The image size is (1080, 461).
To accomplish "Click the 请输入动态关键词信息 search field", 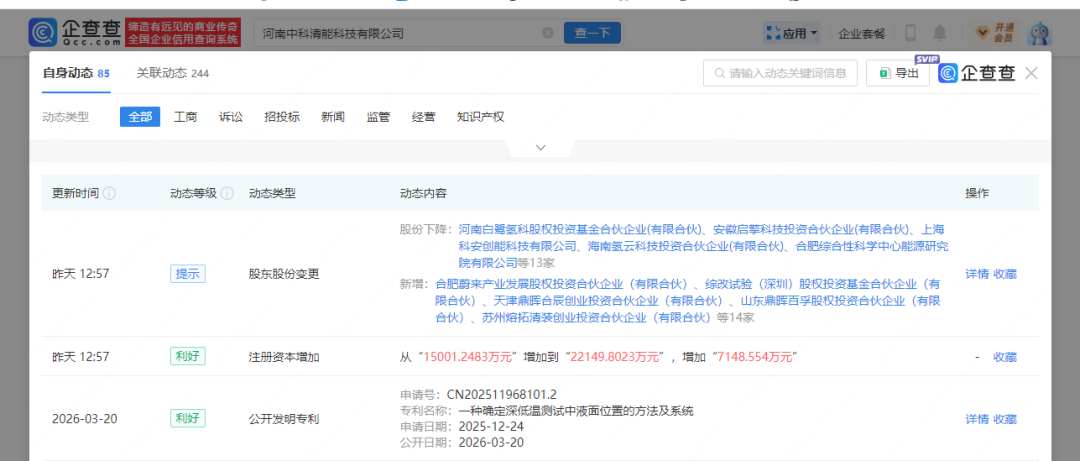I will click(x=780, y=73).
